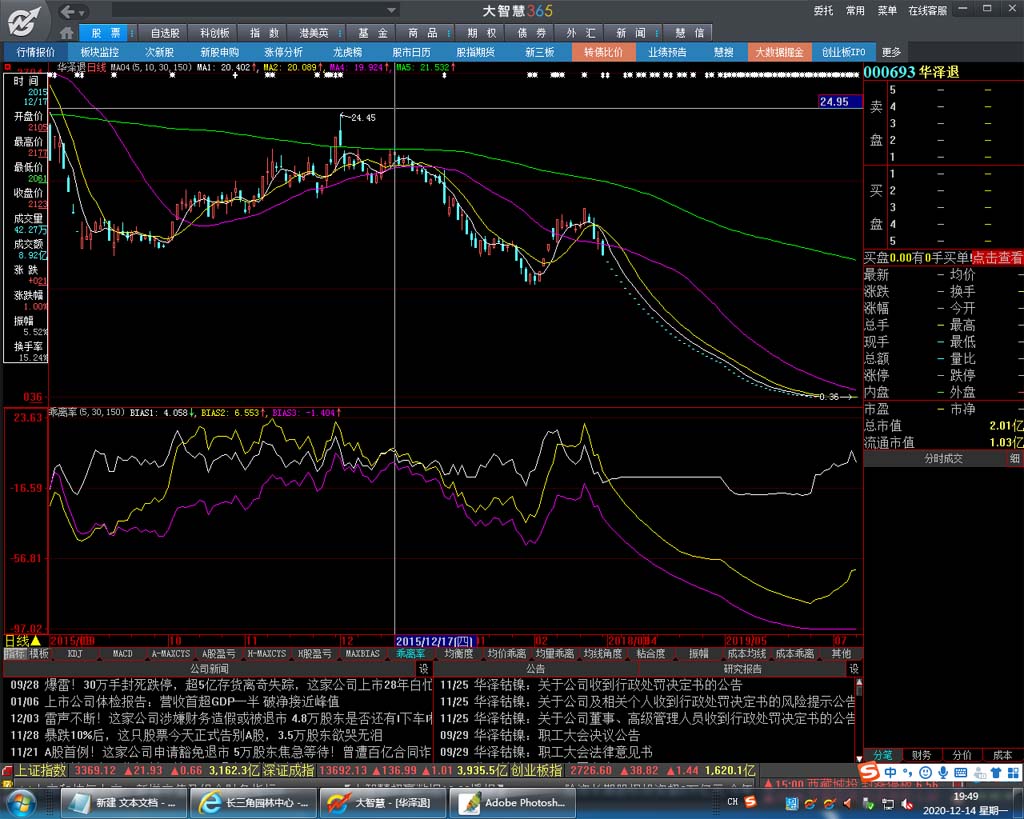This screenshot has height=819, width=1024.
Task: Go back with the left arrow icon
Action: click(x=67, y=11)
